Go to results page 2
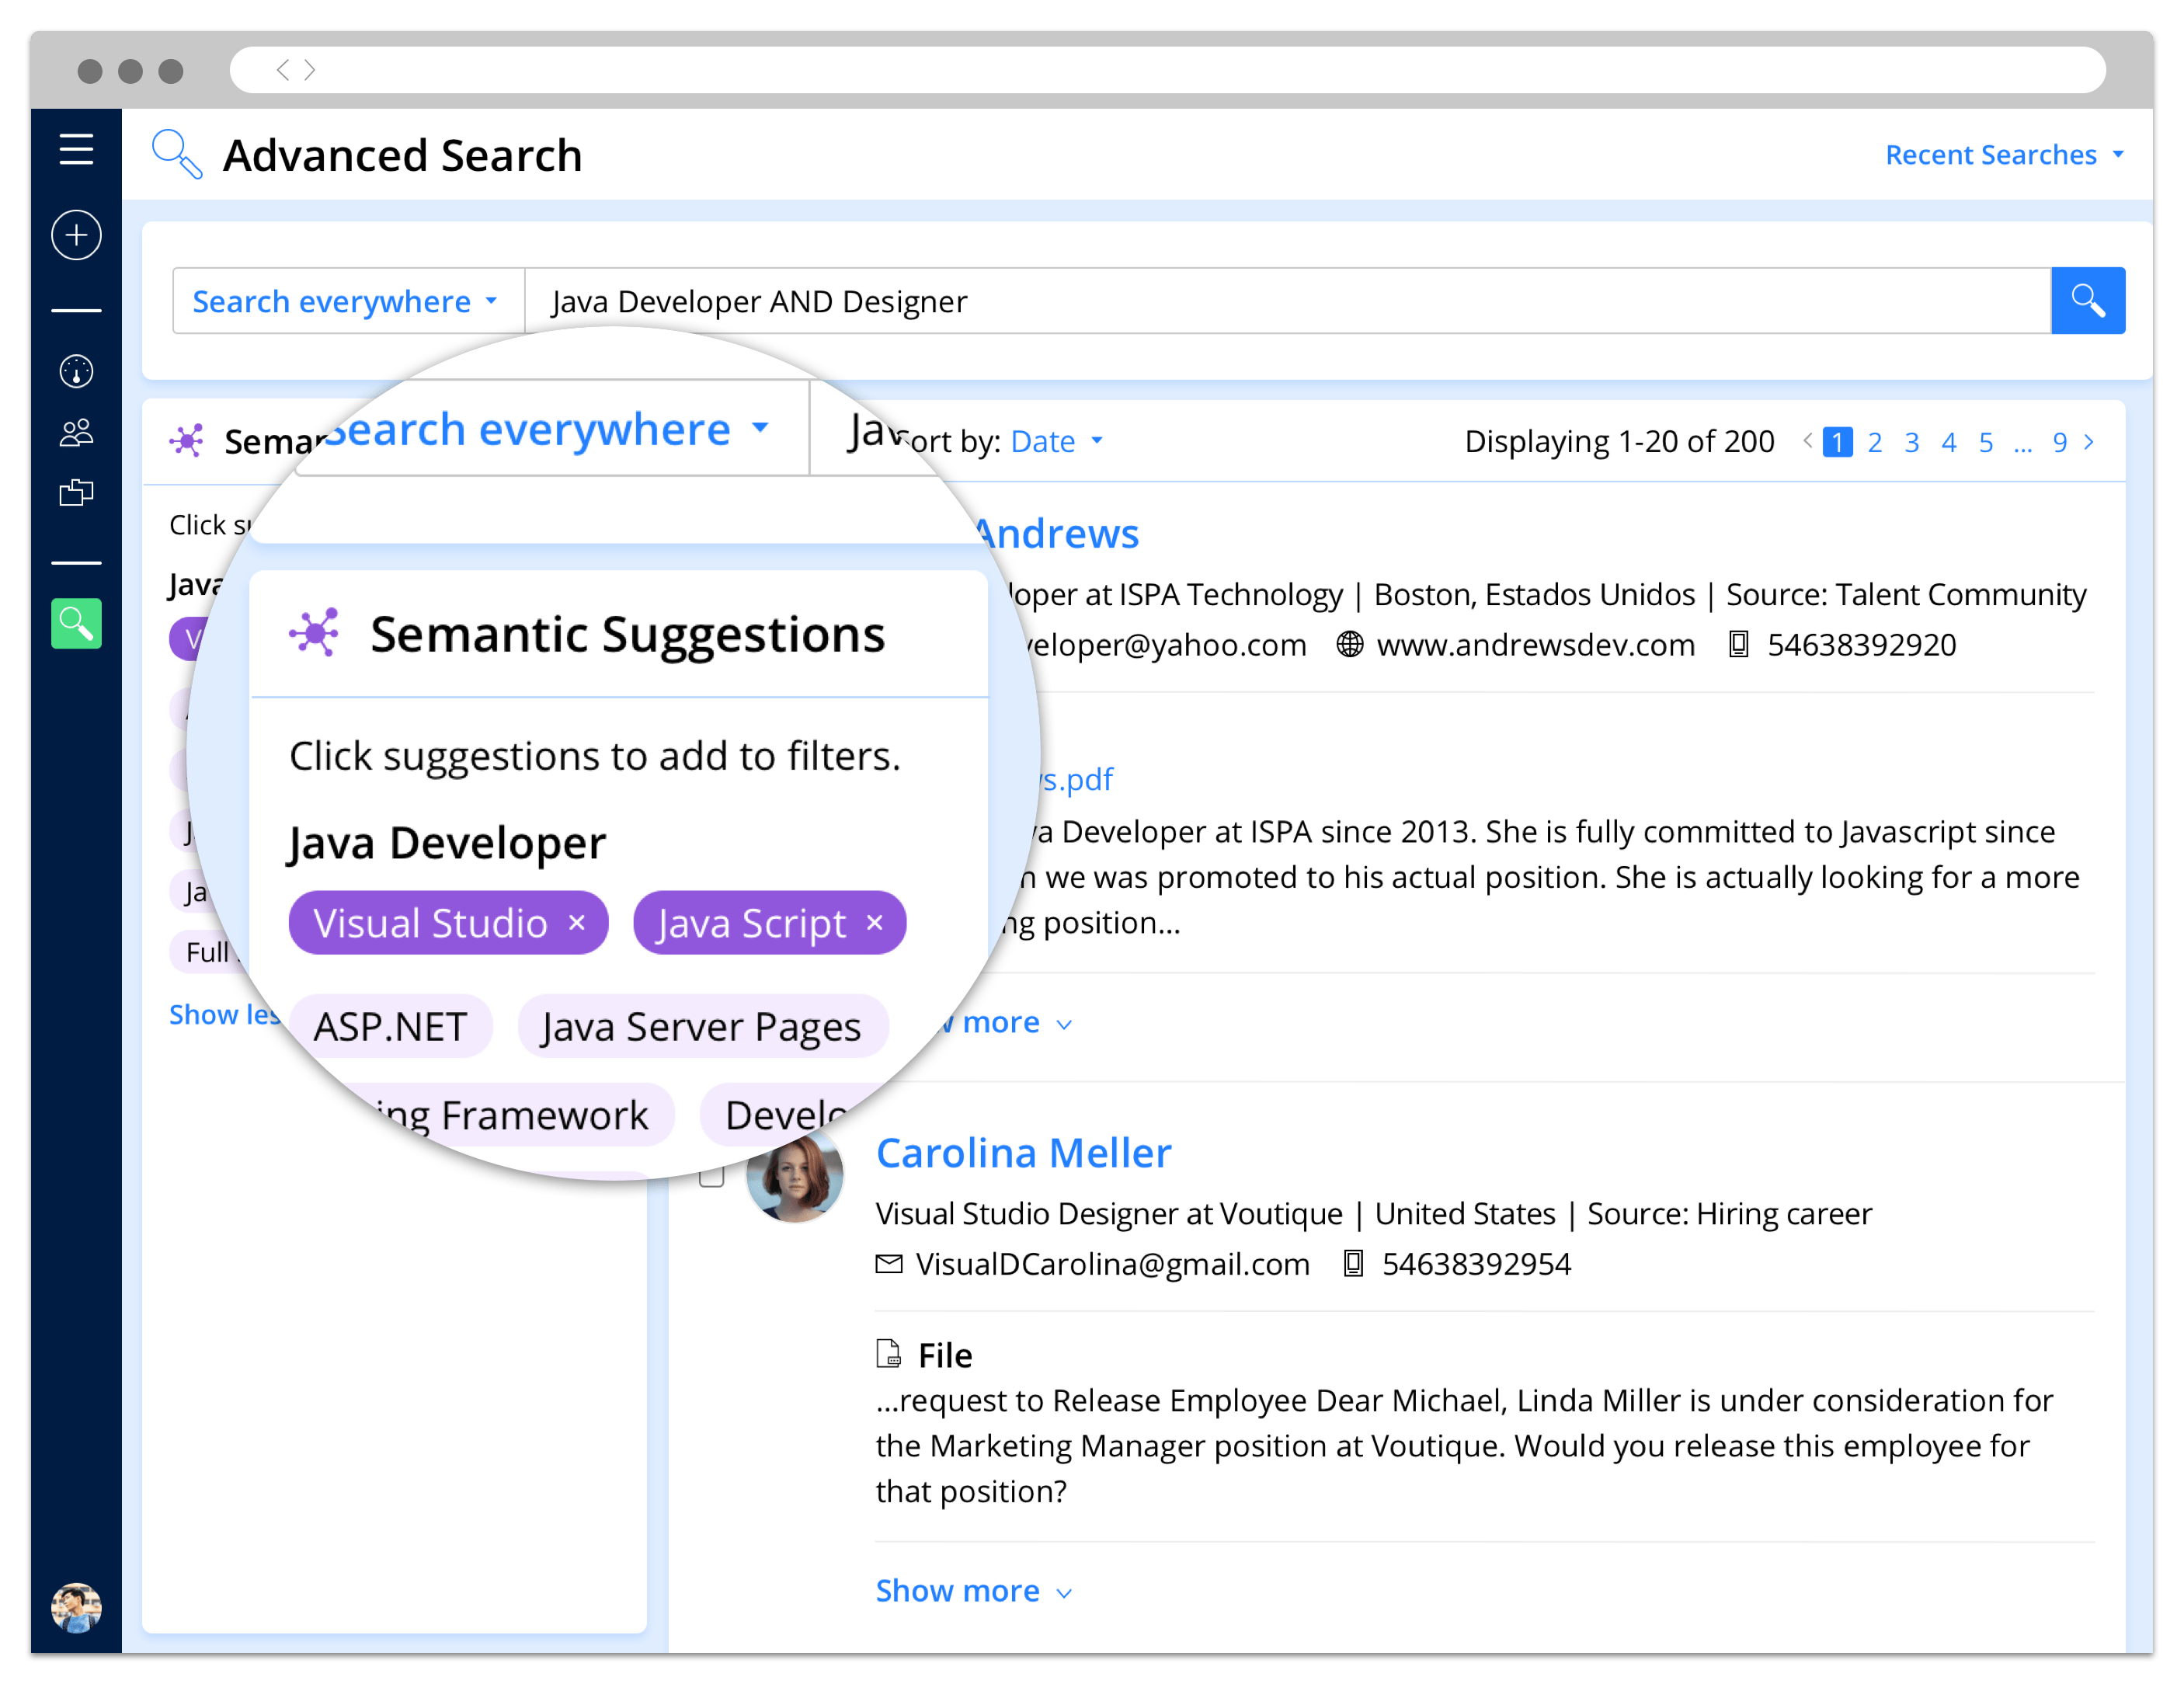This screenshot has height=1684, width=2184. [x=1875, y=442]
